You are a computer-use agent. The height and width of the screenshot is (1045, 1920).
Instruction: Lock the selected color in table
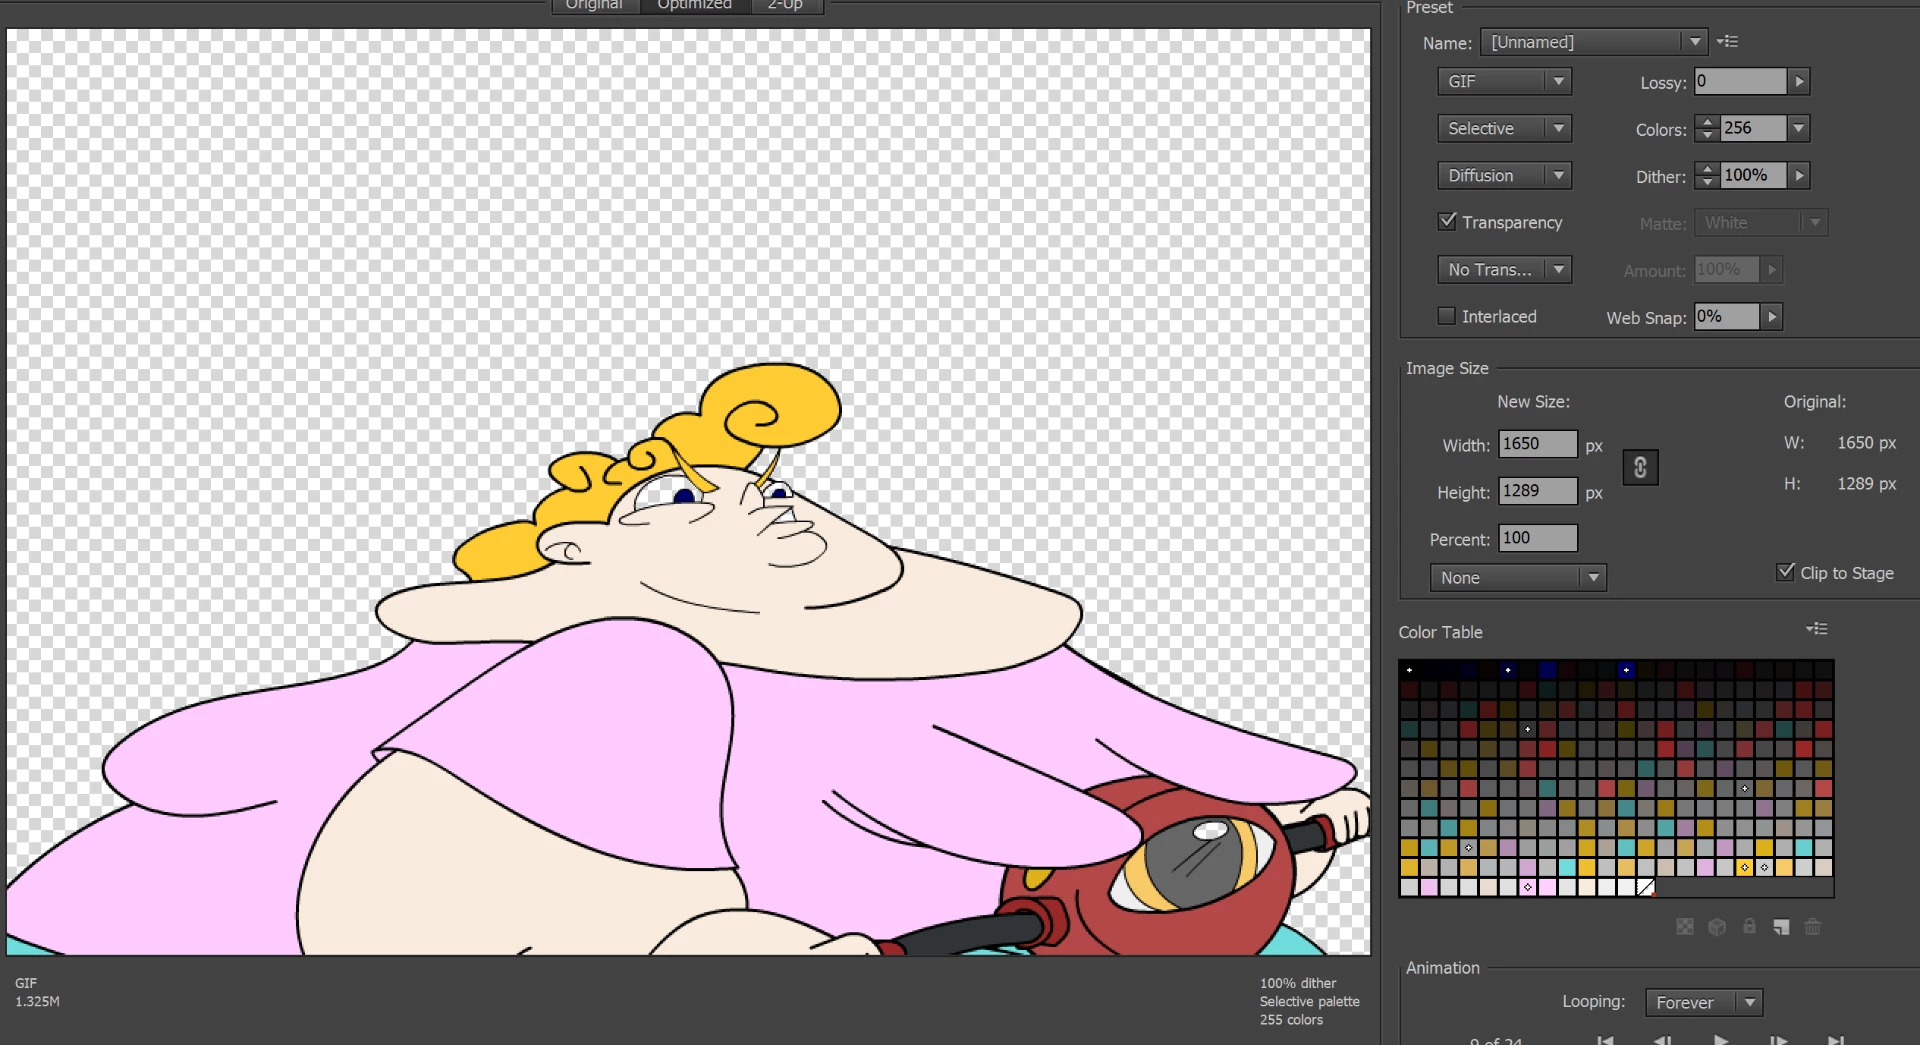1749,927
